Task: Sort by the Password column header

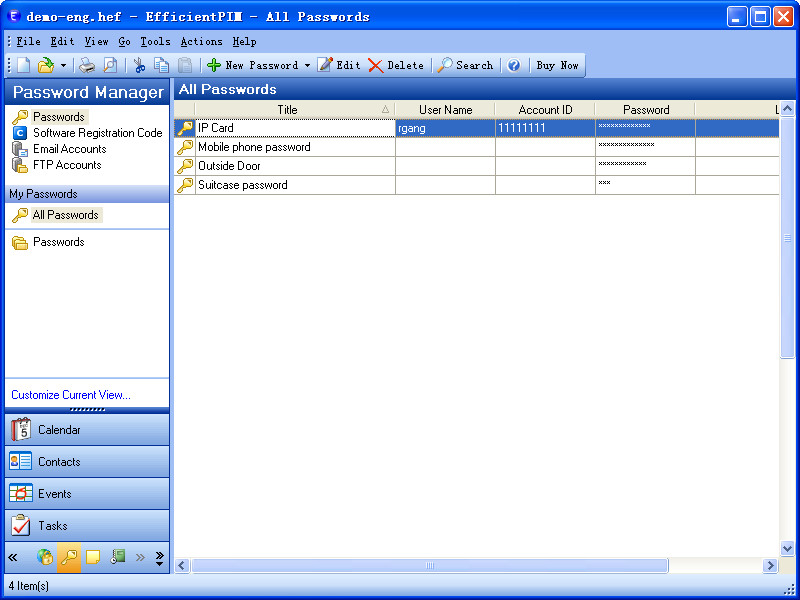Action: [645, 110]
